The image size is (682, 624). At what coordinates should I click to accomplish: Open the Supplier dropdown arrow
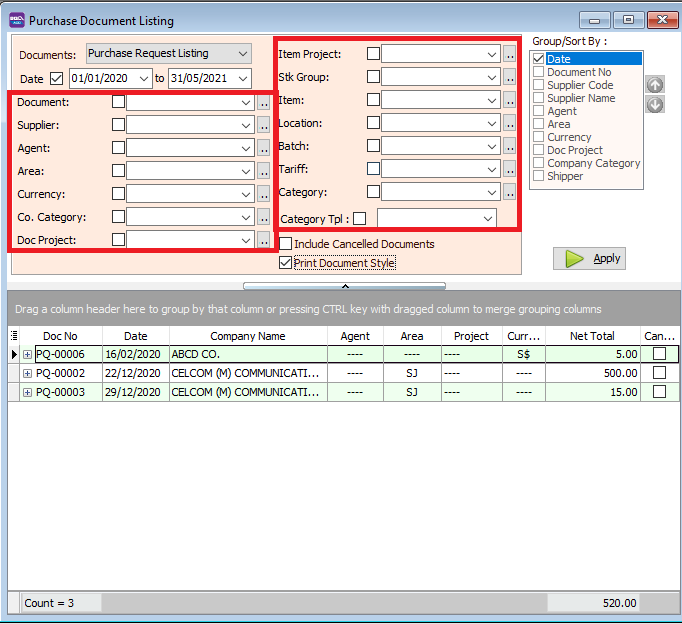coord(246,125)
